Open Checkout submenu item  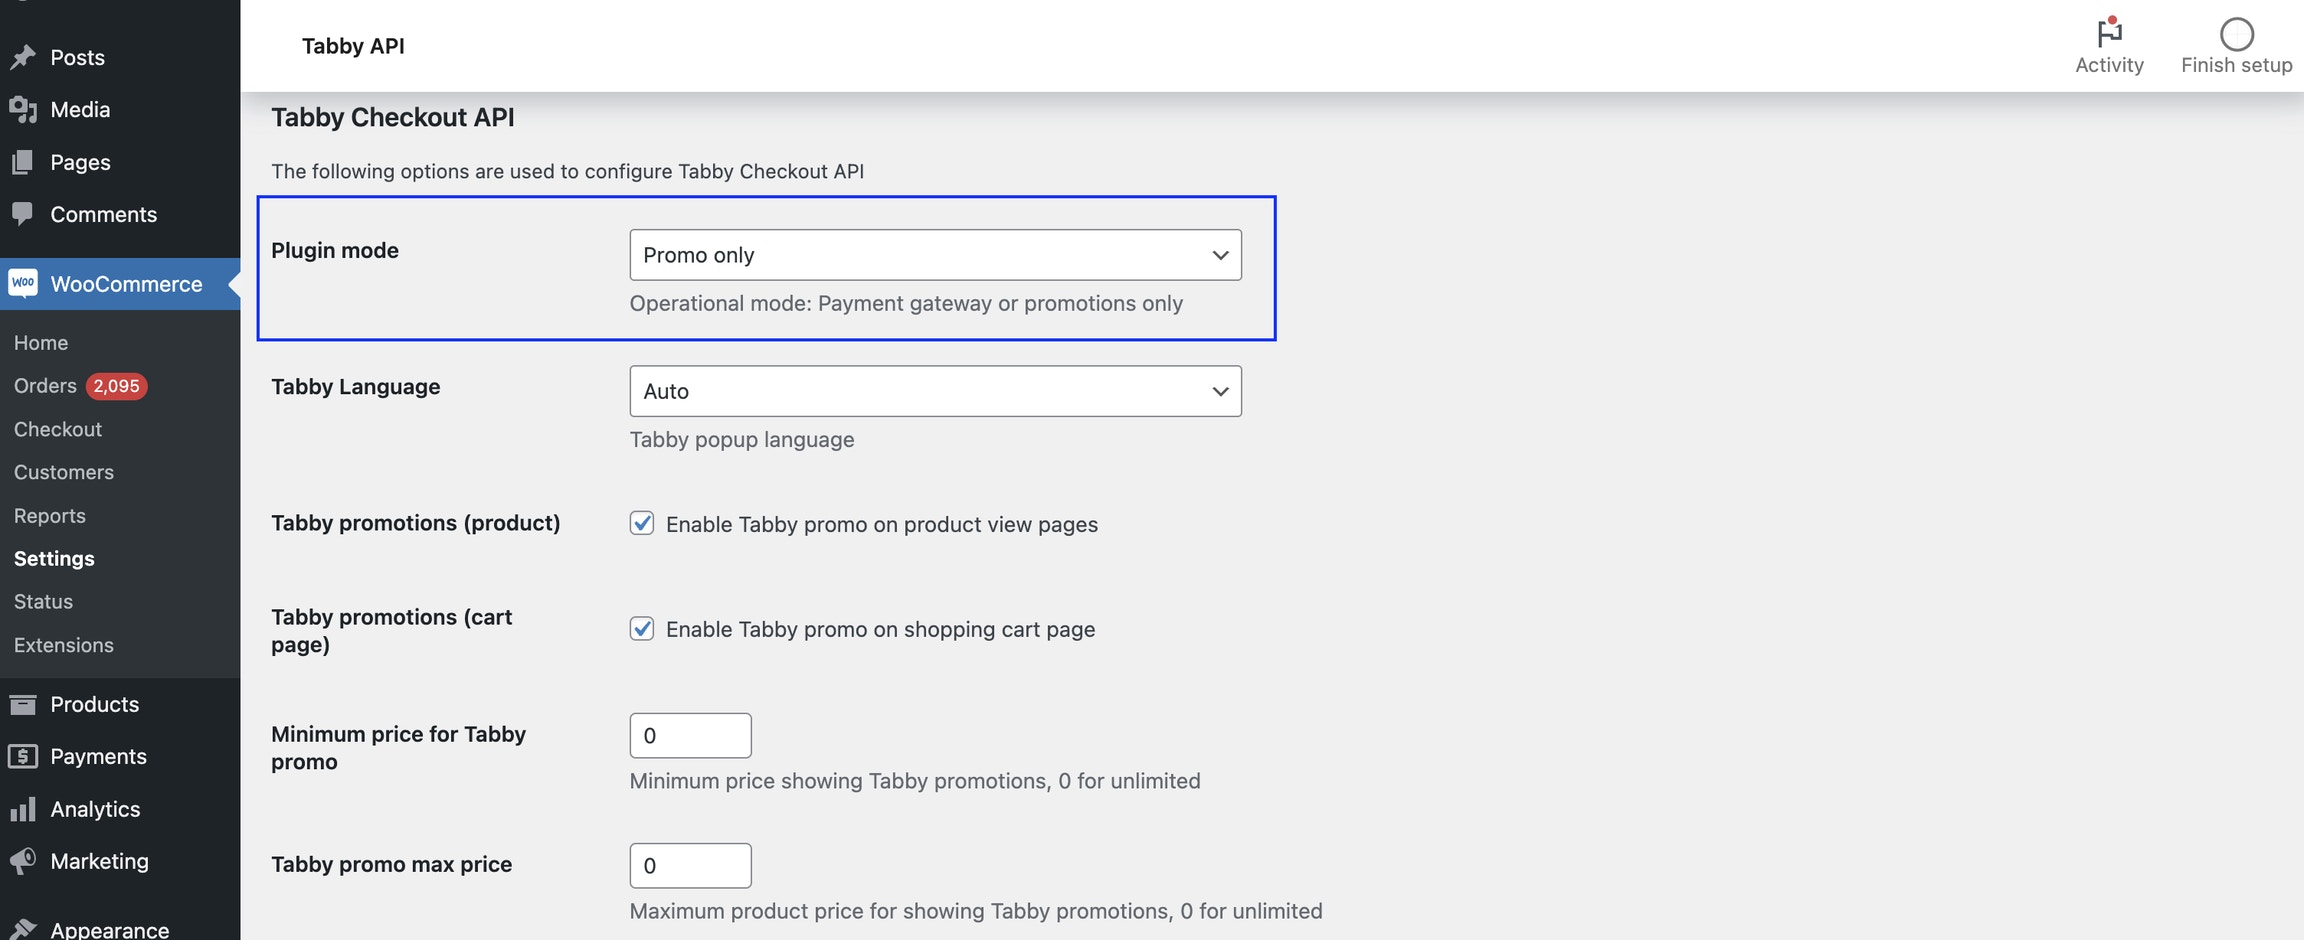(x=58, y=429)
